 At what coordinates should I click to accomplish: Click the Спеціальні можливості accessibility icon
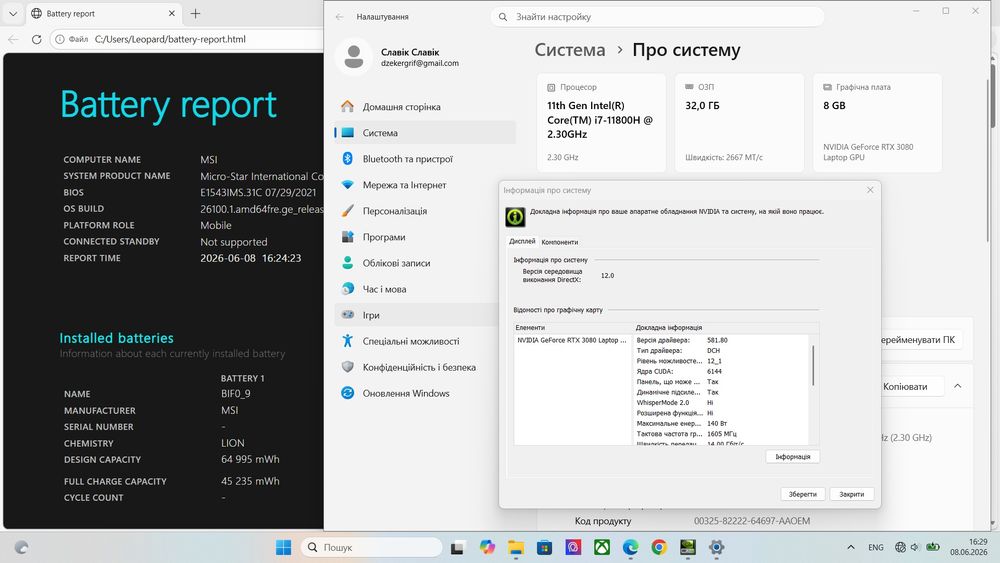click(348, 340)
